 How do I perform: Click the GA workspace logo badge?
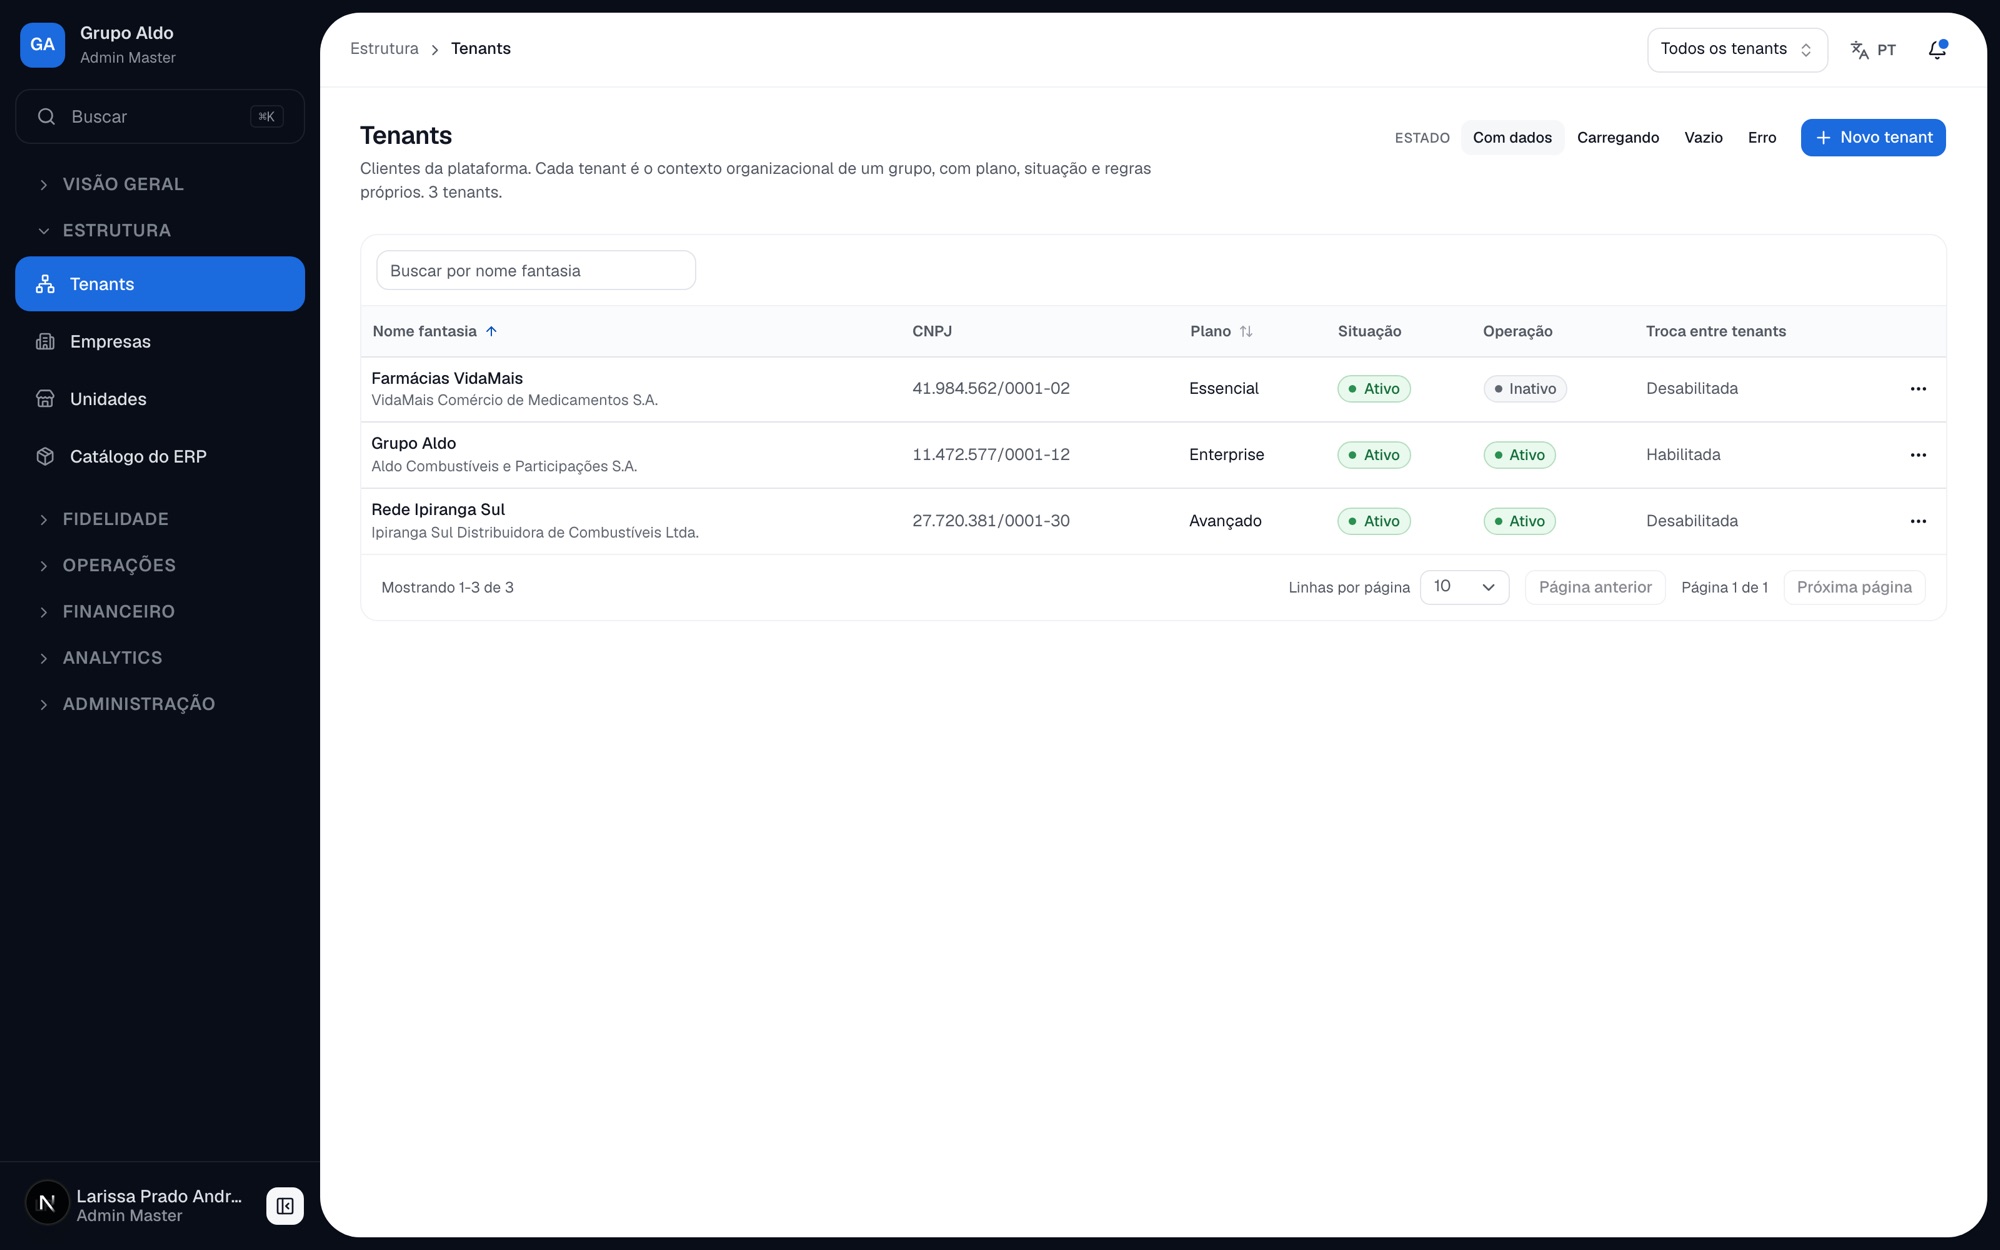coord(42,45)
